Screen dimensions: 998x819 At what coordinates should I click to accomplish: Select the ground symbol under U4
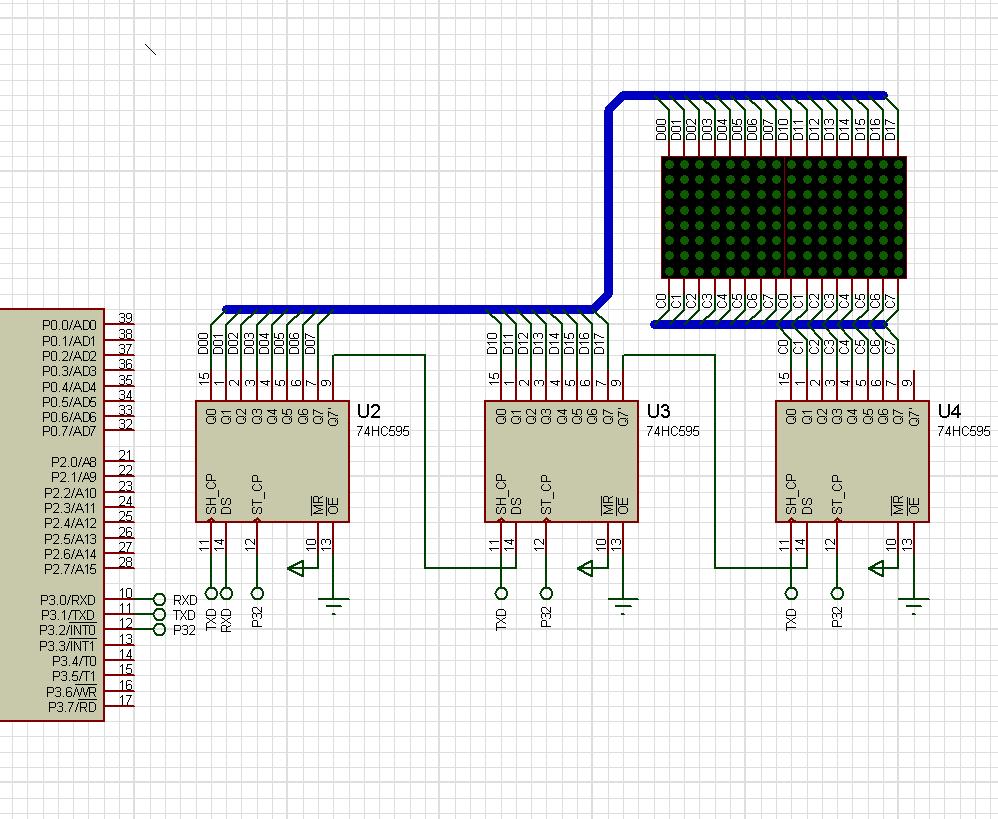click(913, 601)
